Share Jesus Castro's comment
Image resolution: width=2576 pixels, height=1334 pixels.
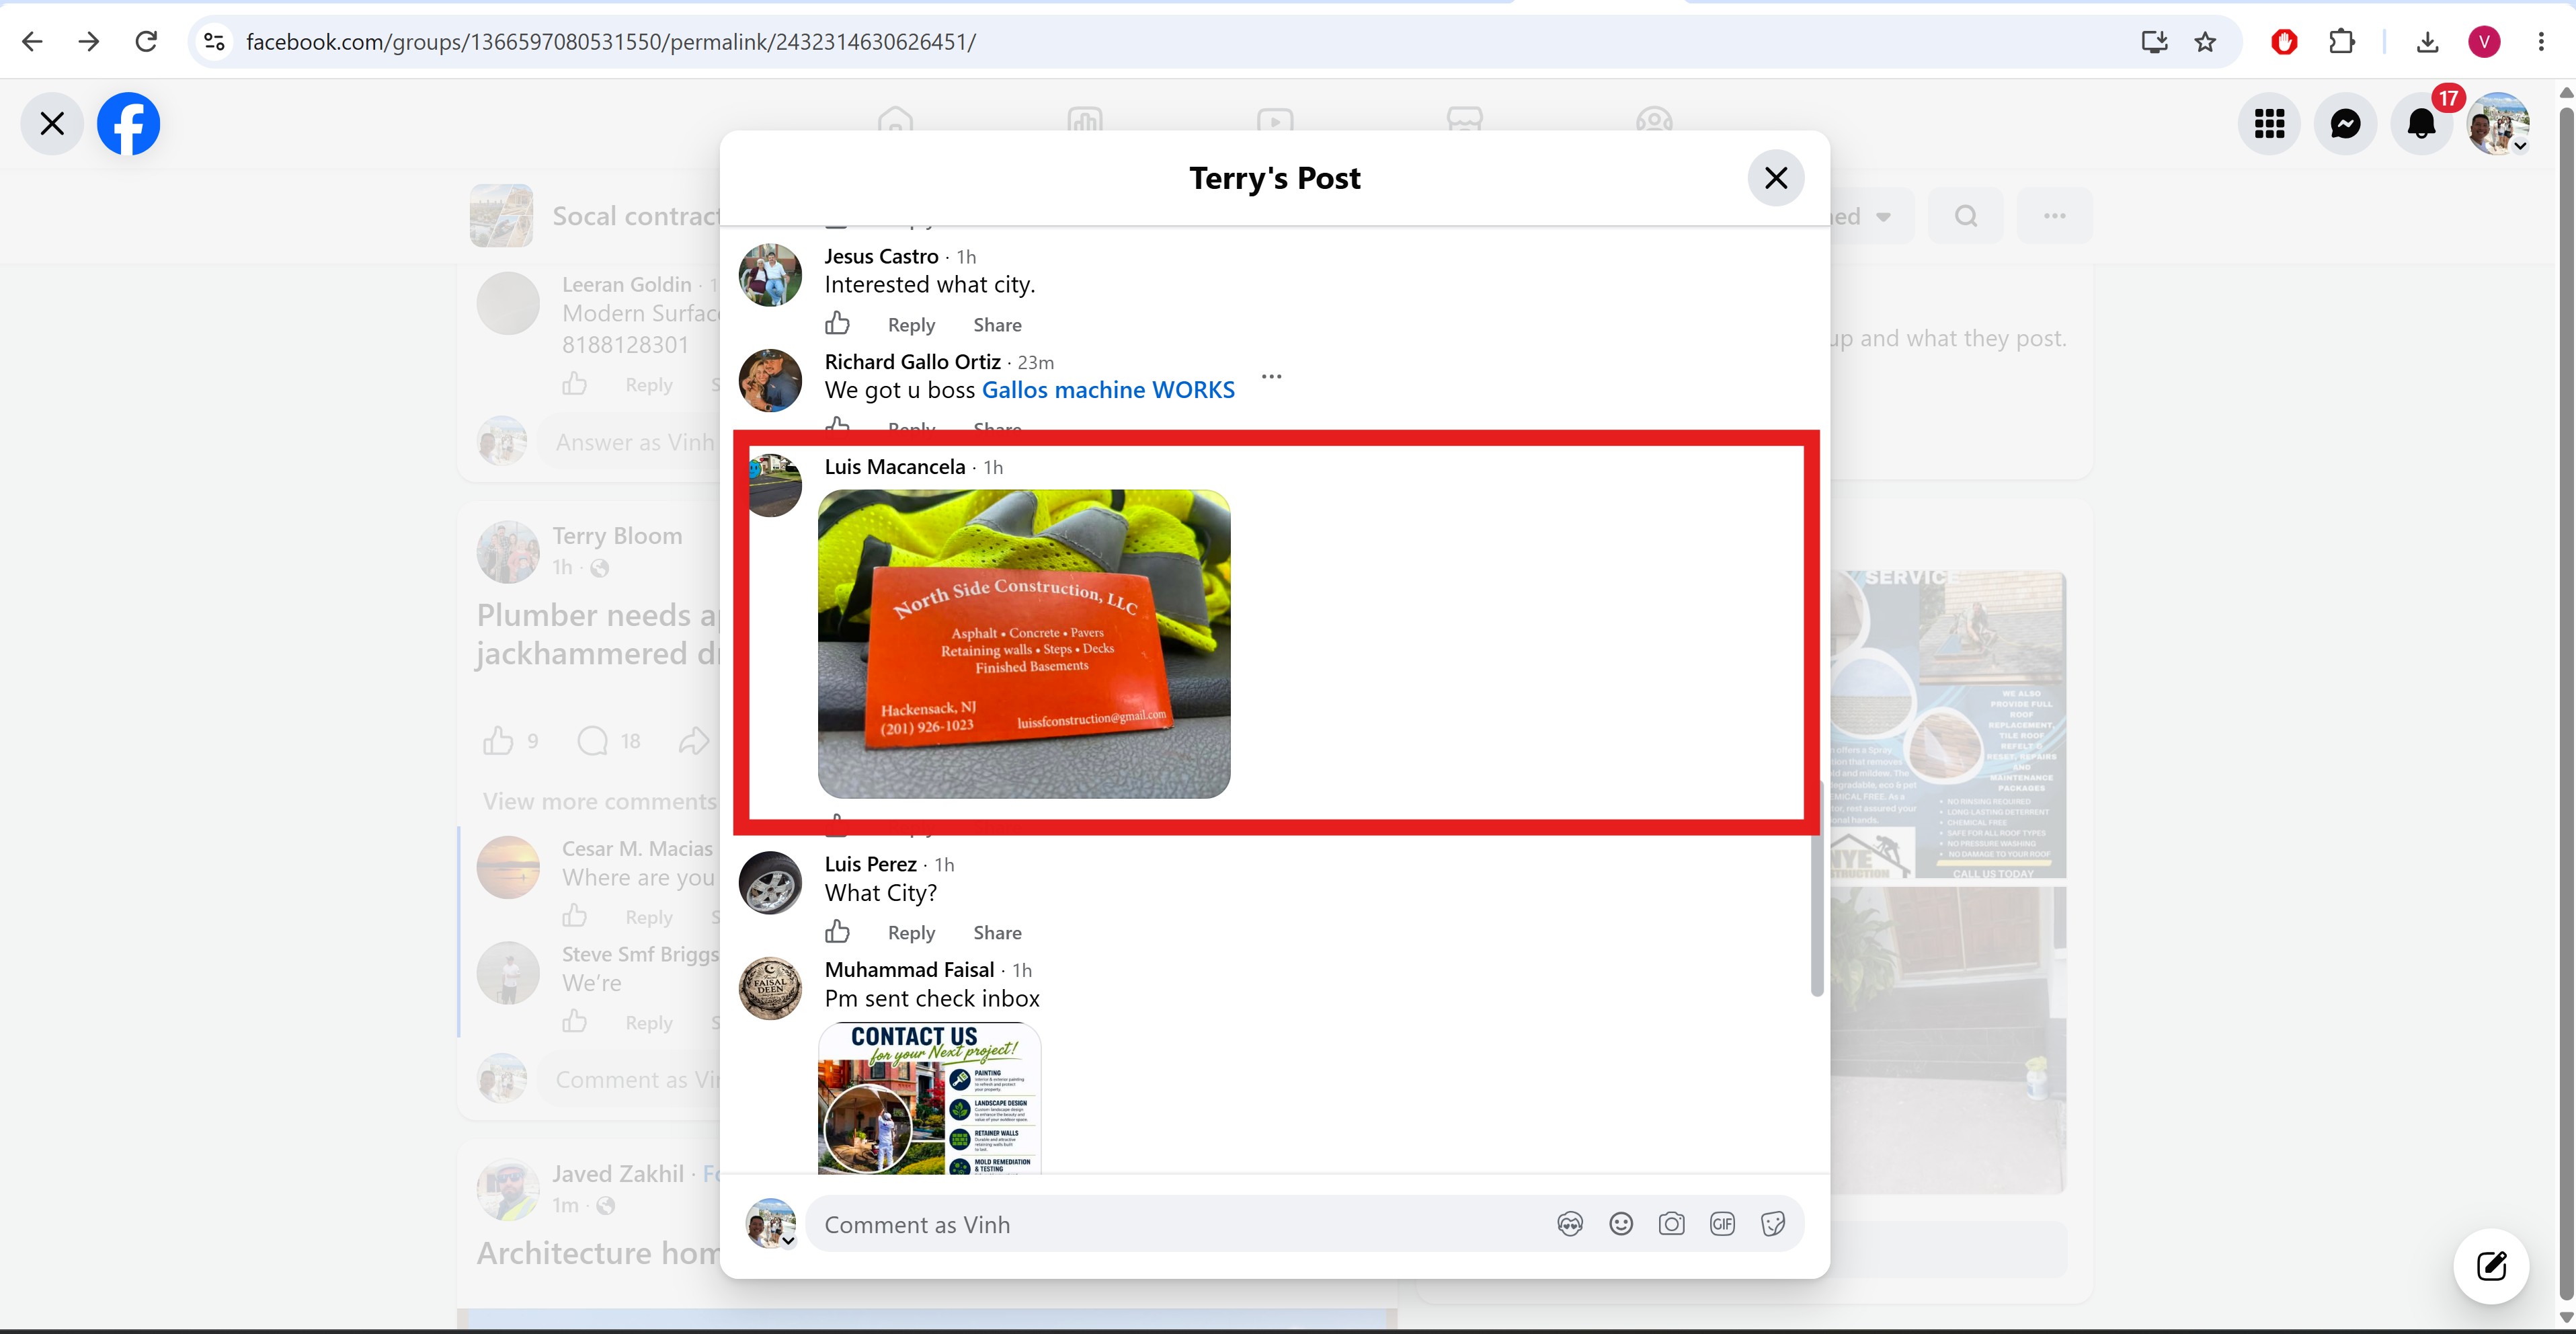pyautogui.click(x=997, y=325)
